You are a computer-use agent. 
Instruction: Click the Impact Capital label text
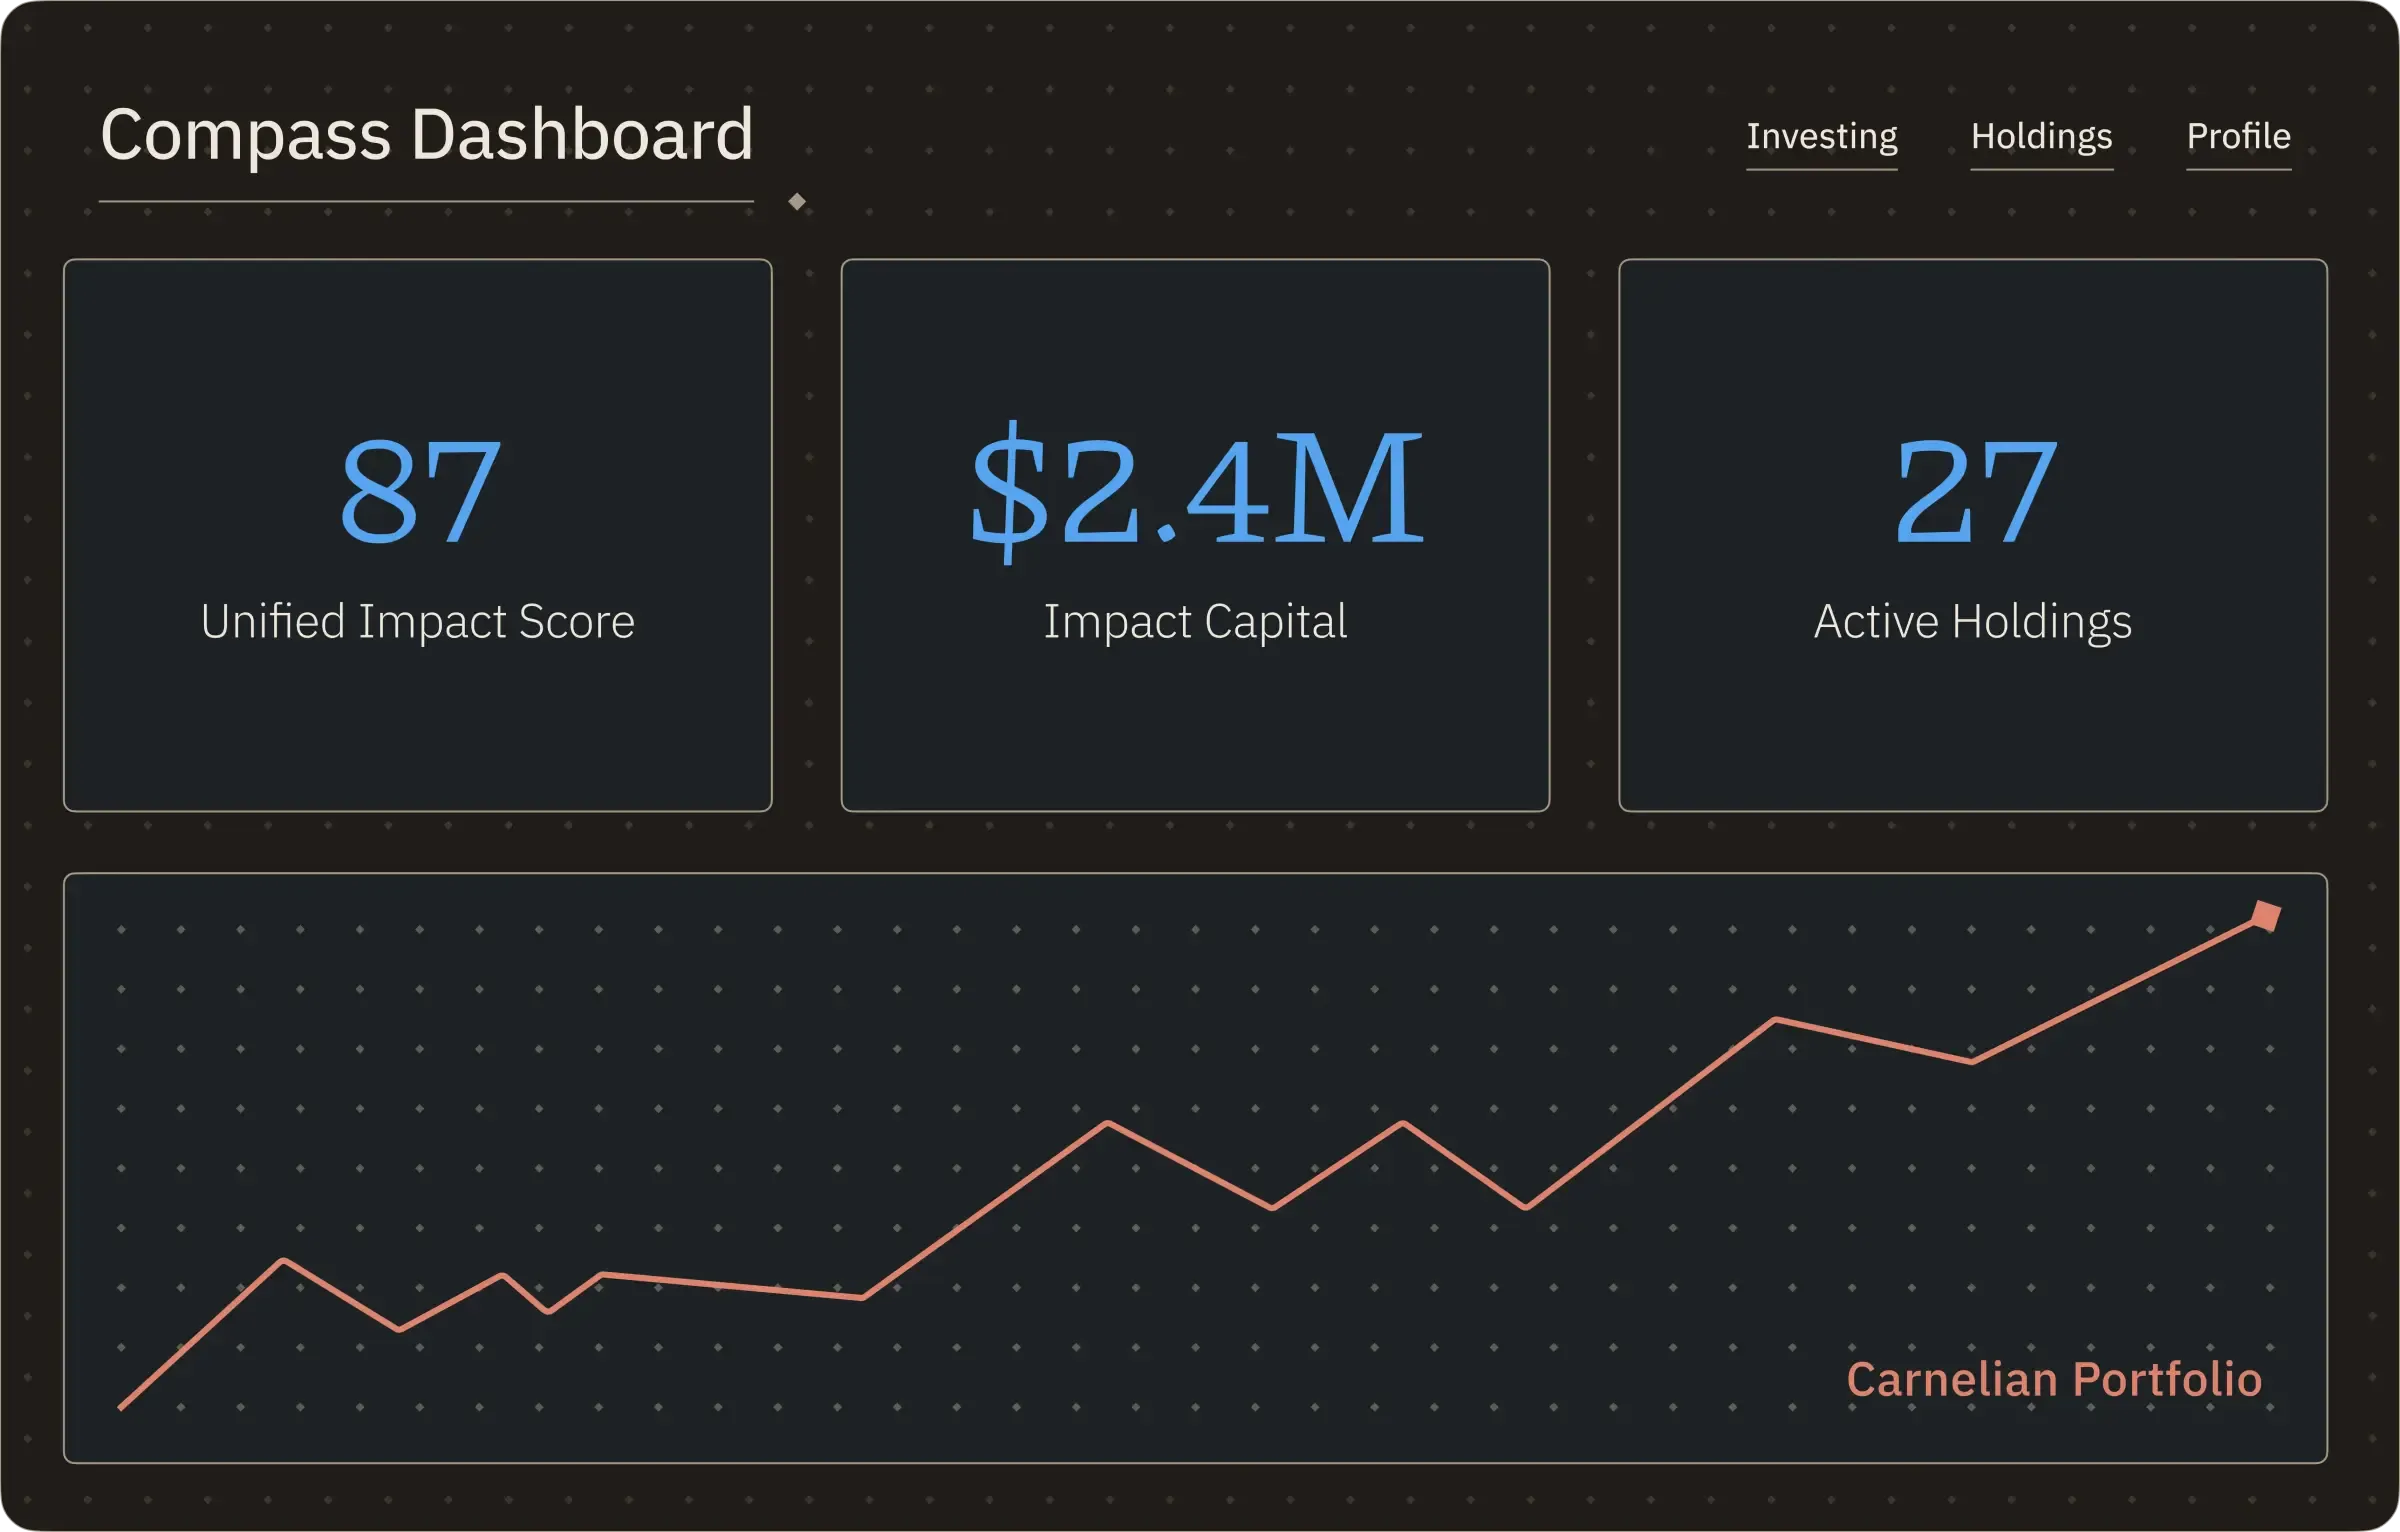coord(1196,621)
